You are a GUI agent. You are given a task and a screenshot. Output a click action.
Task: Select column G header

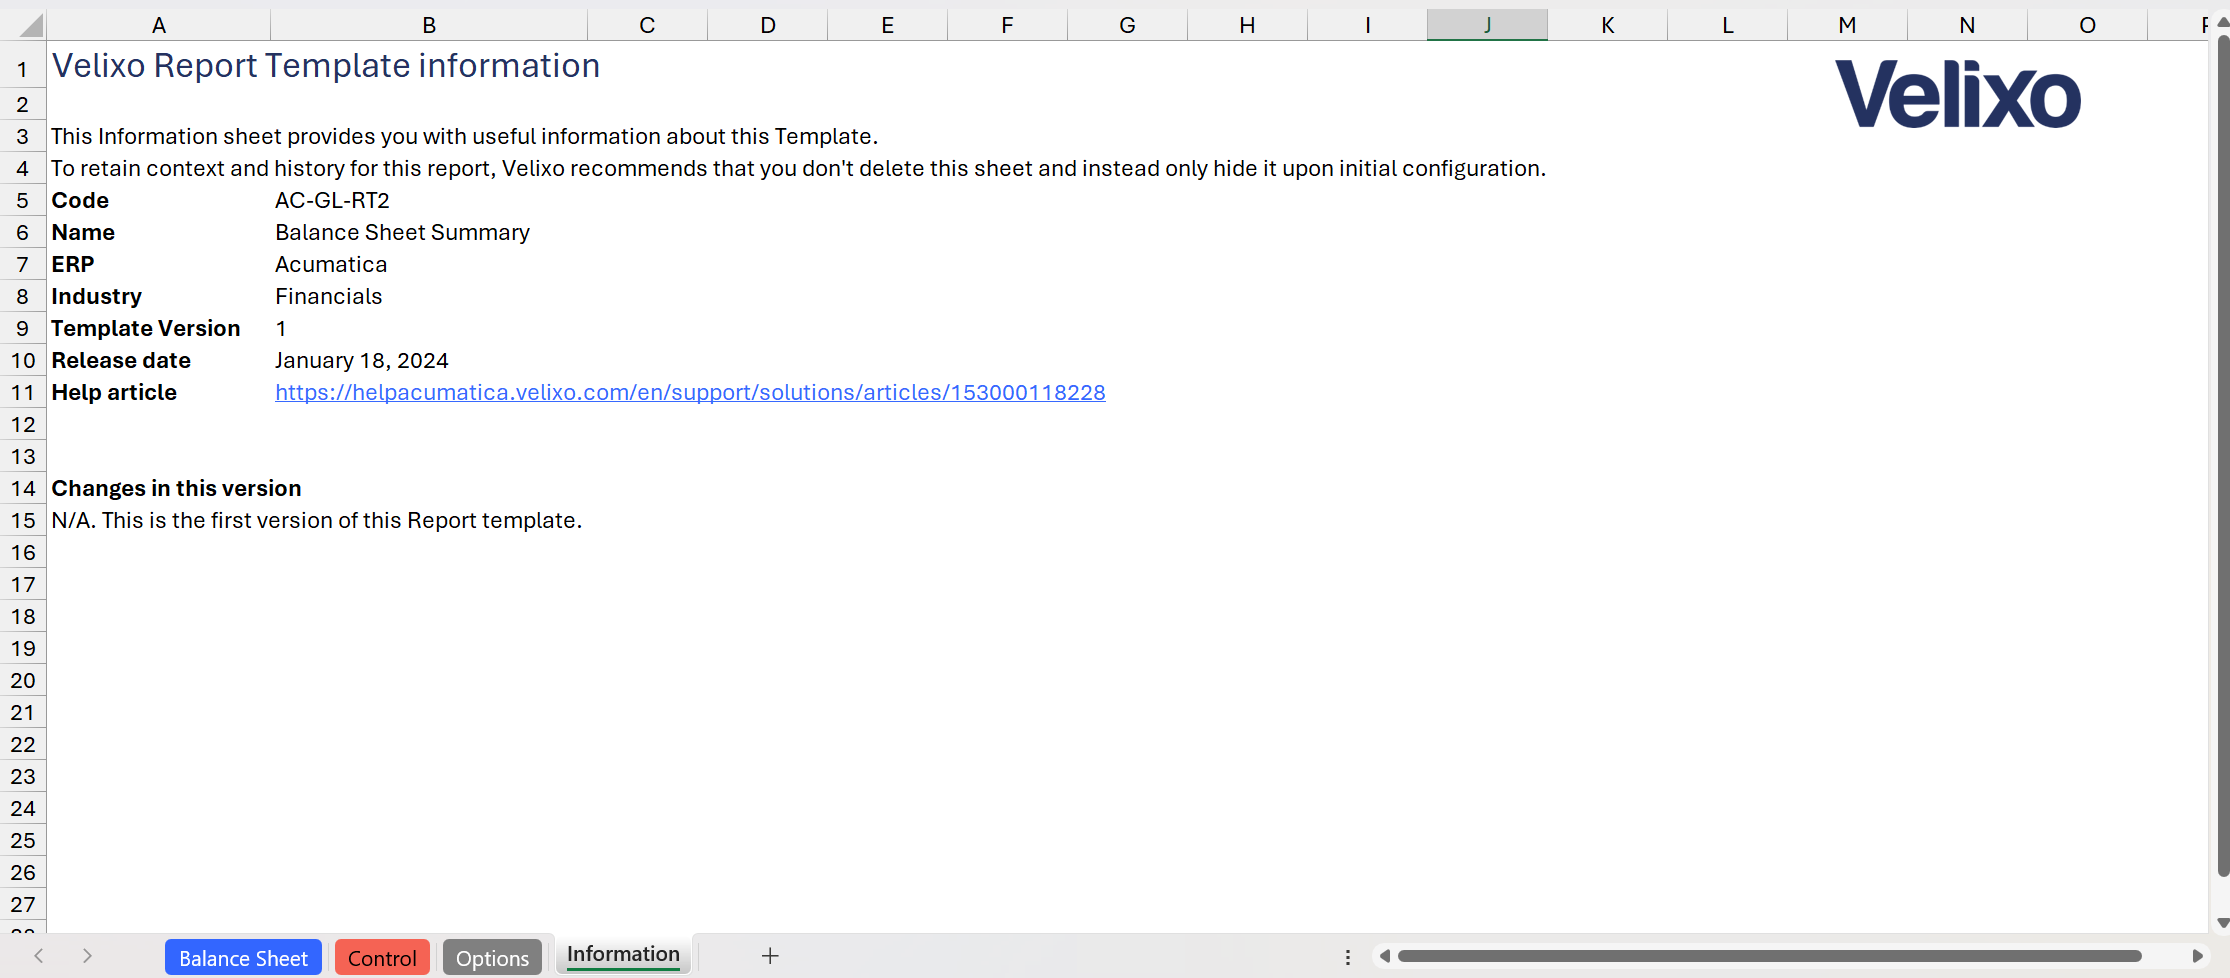(x=1127, y=25)
